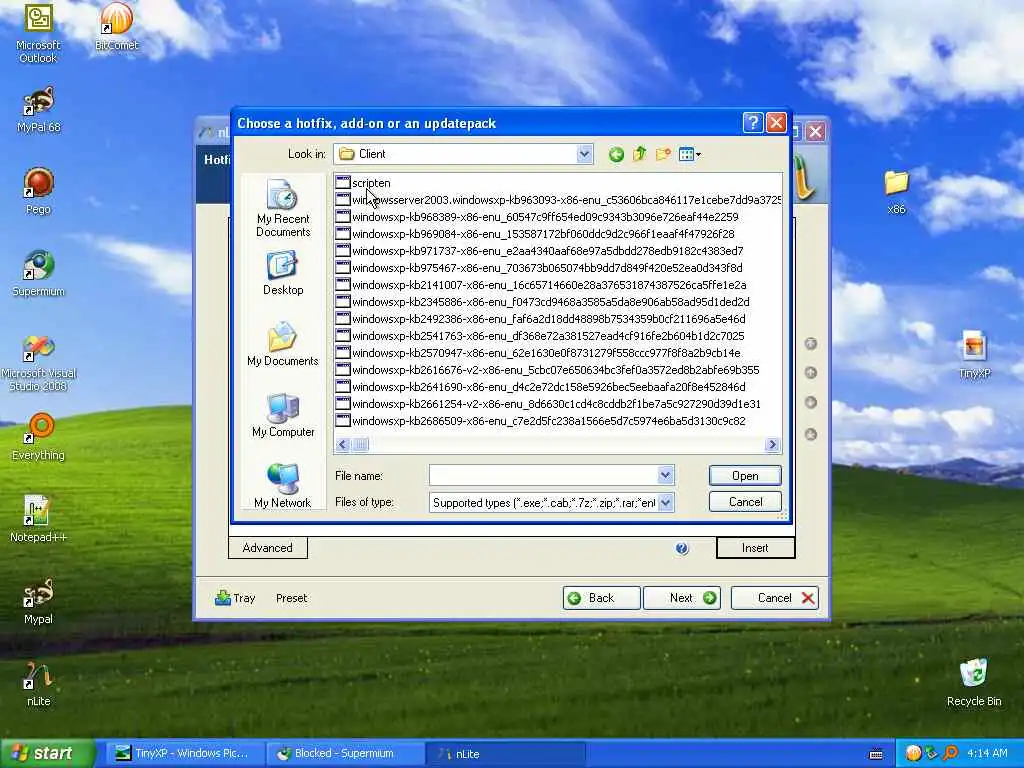Select the windowsxp-kb2141007 file
Screen dimensions: 1024x768
click(541, 285)
